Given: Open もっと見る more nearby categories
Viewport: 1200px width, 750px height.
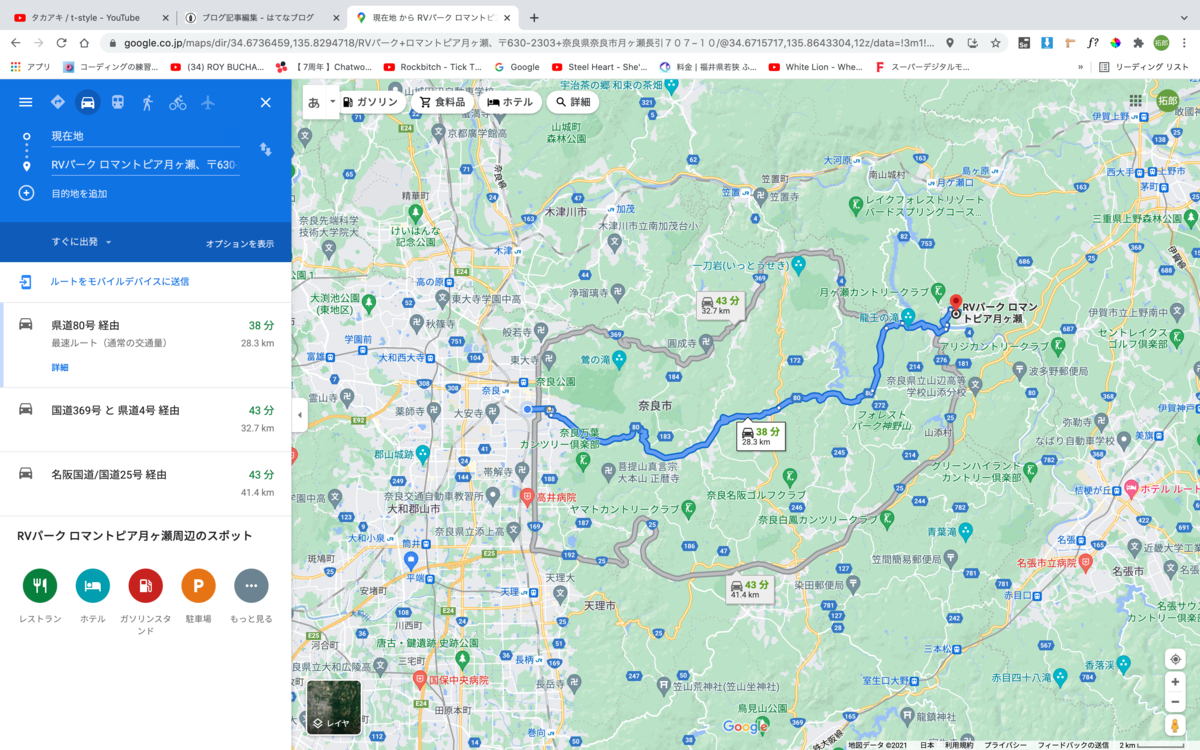Looking at the screenshot, I should (251, 585).
